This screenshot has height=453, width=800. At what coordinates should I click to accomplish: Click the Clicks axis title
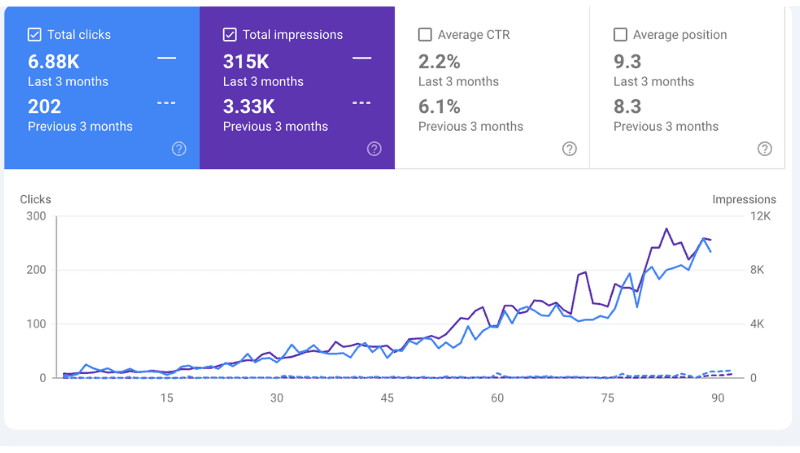click(x=35, y=199)
